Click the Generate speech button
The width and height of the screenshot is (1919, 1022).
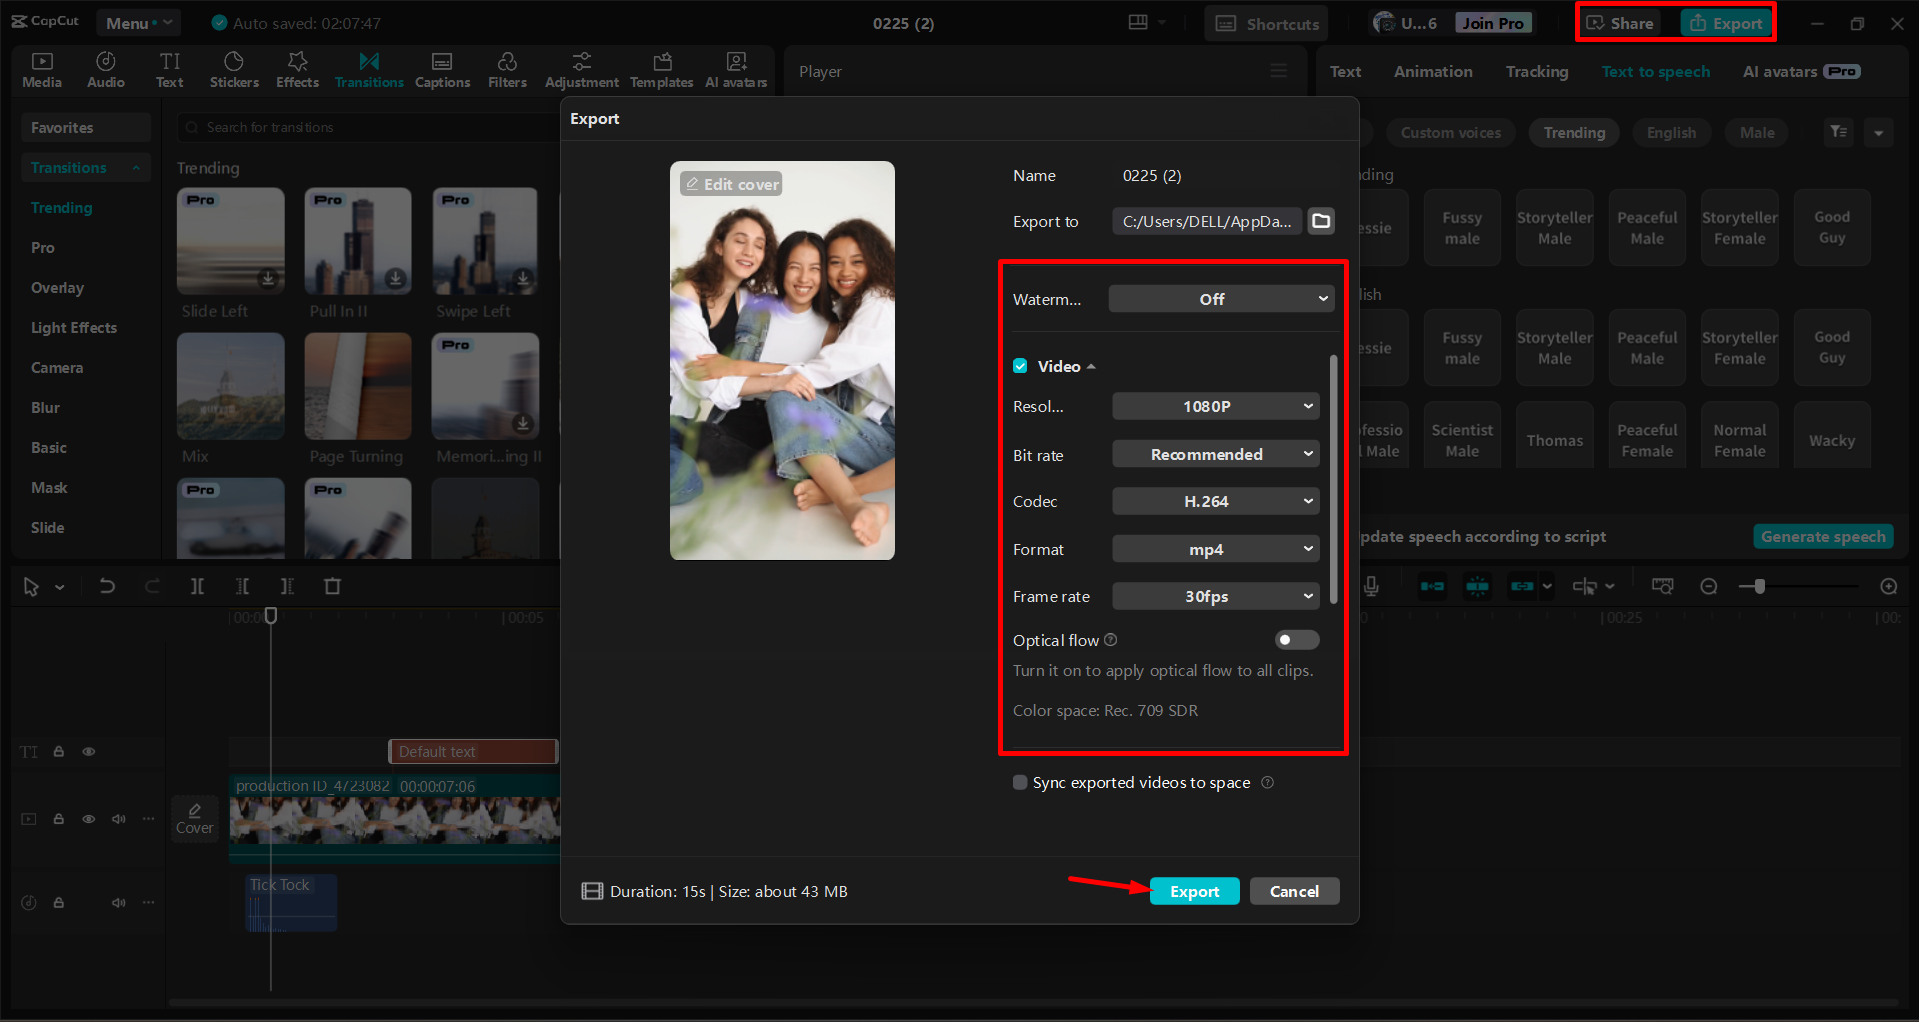click(1822, 536)
